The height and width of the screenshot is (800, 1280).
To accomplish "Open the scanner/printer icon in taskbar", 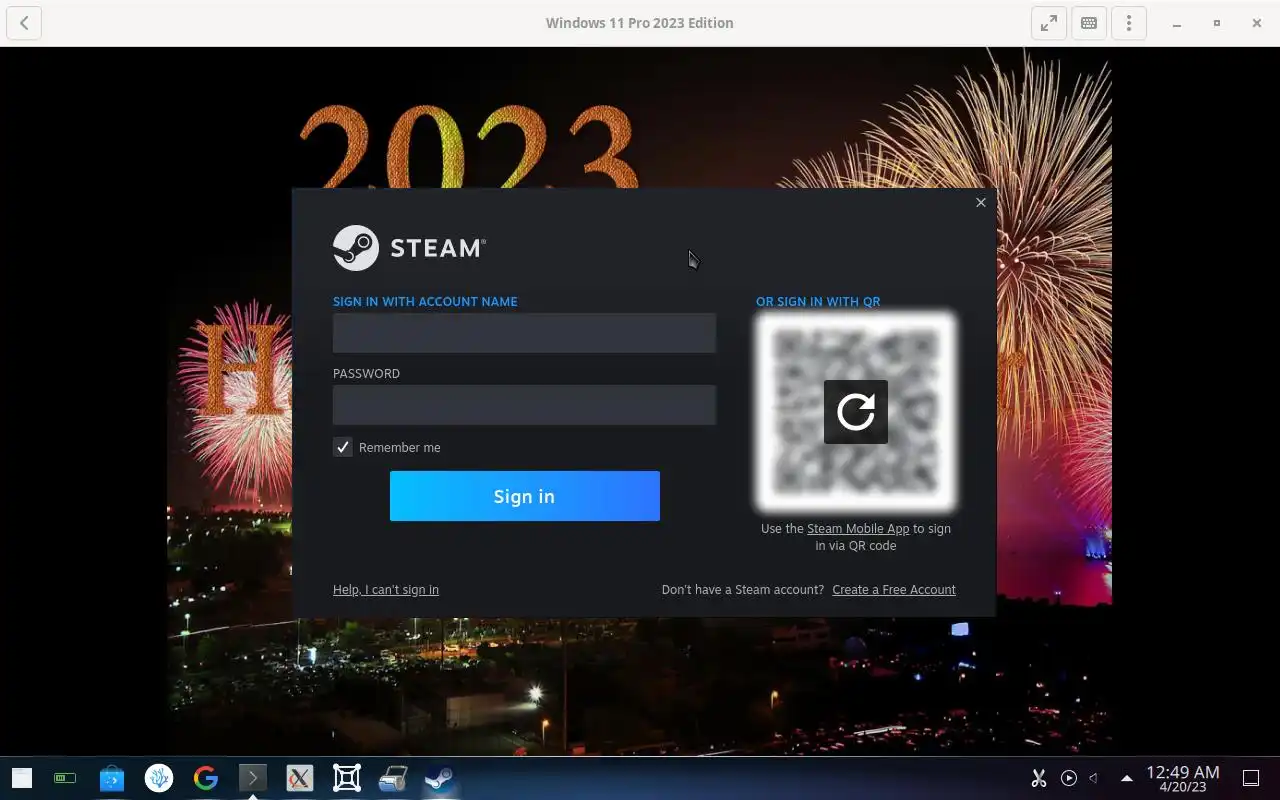I will 393,778.
